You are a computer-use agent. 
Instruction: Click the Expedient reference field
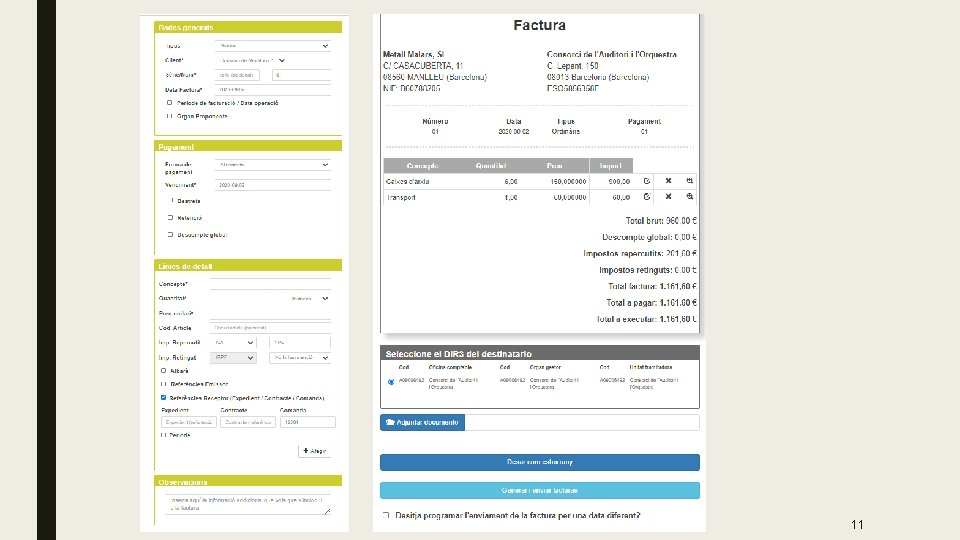click(x=189, y=422)
